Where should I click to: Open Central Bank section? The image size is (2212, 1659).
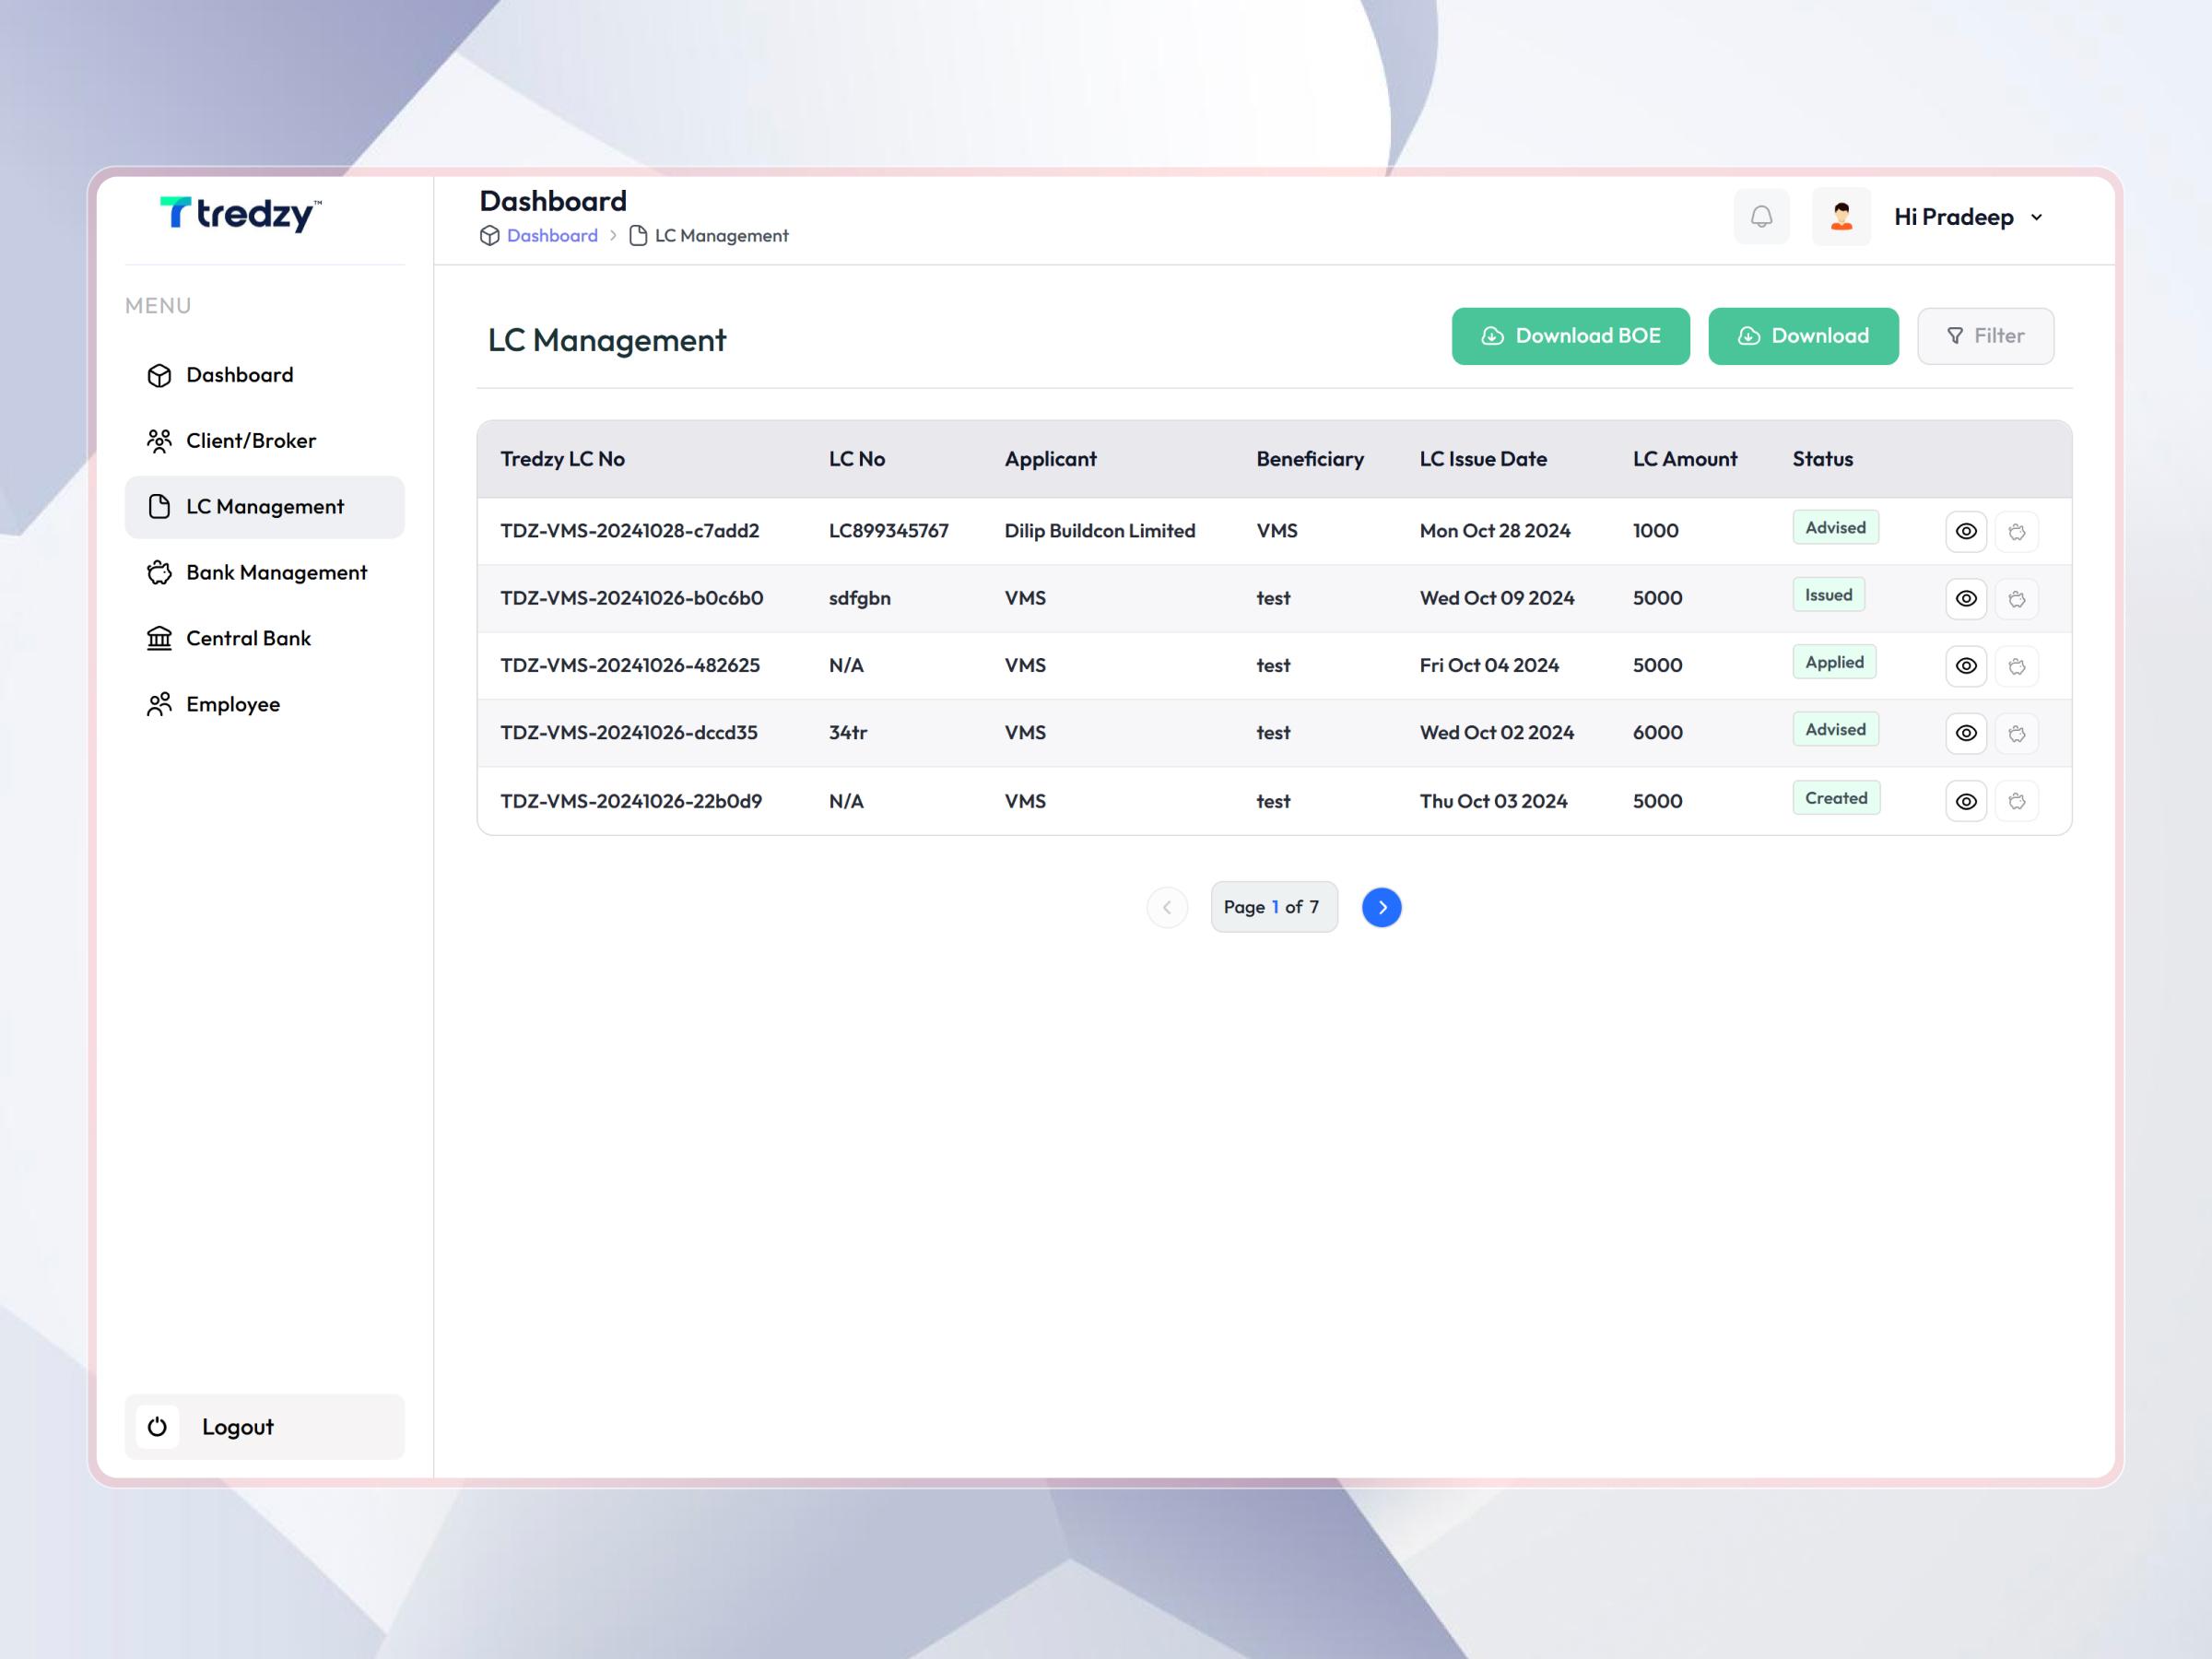pyautogui.click(x=248, y=638)
